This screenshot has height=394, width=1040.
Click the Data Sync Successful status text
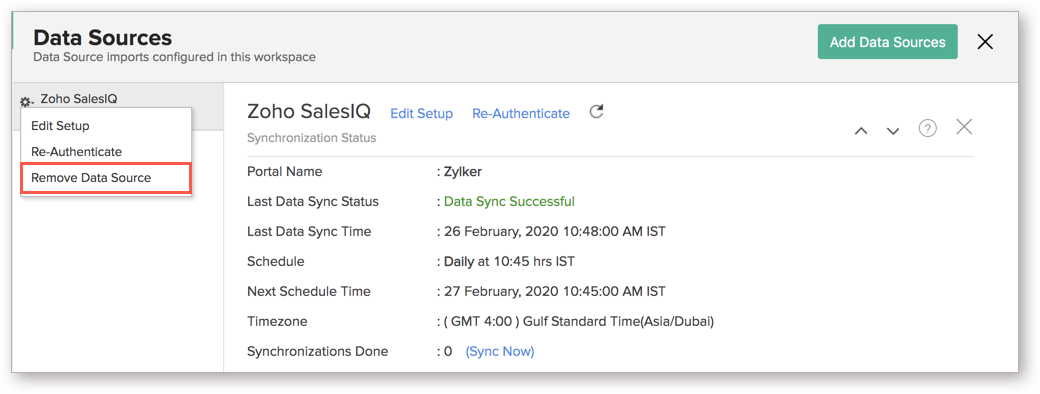coord(509,202)
